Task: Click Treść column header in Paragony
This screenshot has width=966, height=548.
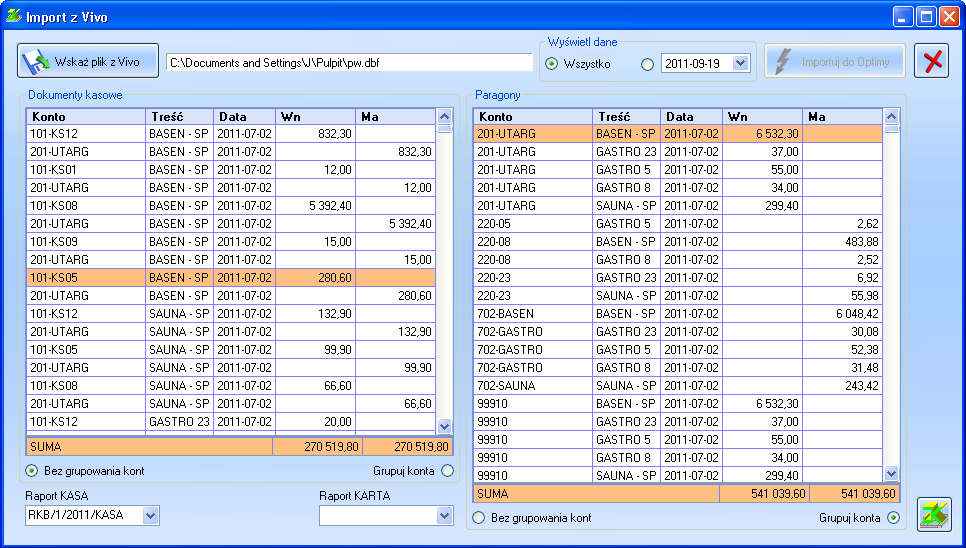Action: [627, 116]
